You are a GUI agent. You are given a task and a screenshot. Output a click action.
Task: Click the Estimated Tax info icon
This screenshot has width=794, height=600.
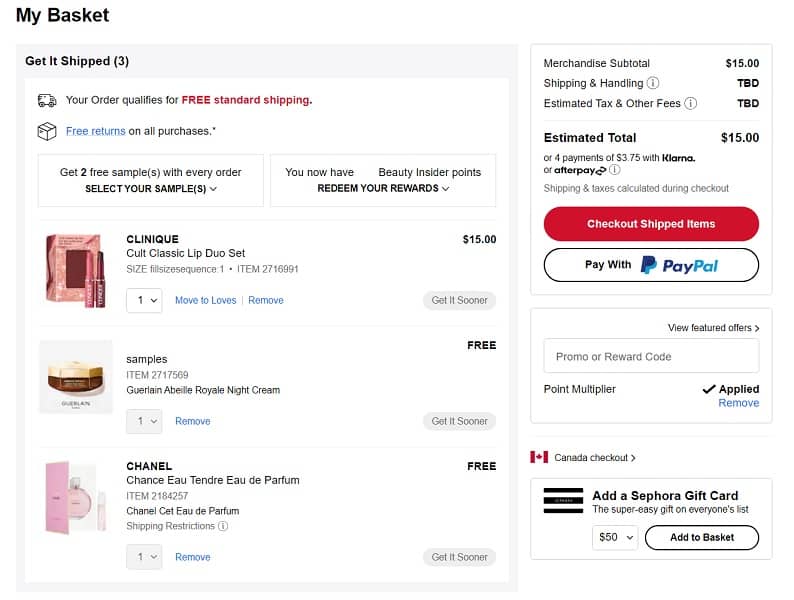[x=690, y=104]
